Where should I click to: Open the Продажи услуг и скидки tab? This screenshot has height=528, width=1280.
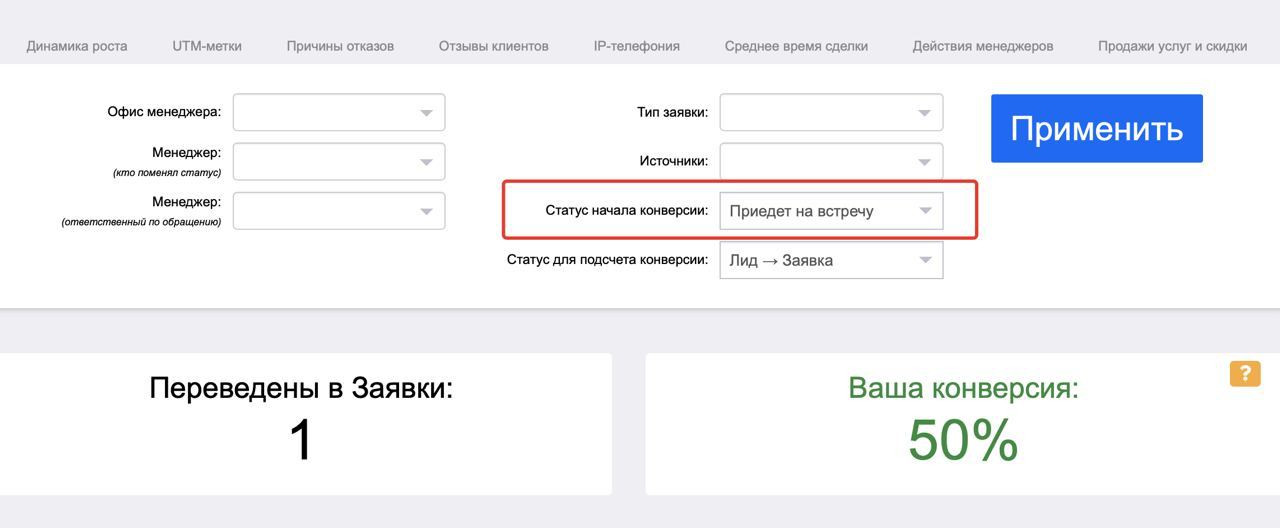(x=1172, y=46)
